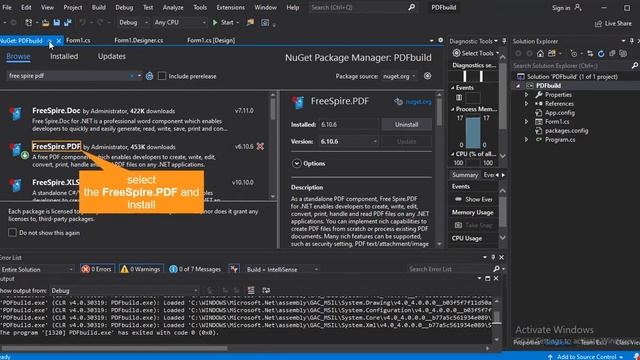The height and width of the screenshot is (360, 640).
Task: Click Collapse All icon in Solution Explorer
Action: click(612, 53)
